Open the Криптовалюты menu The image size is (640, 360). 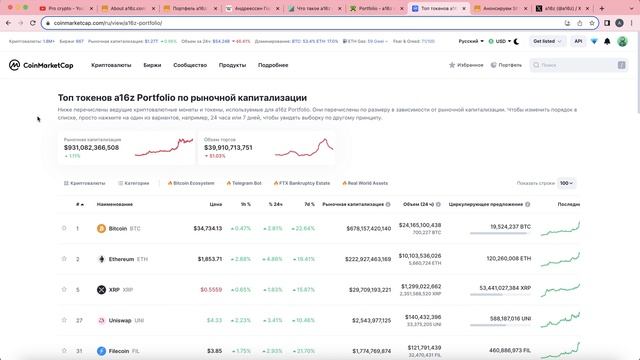111,65
